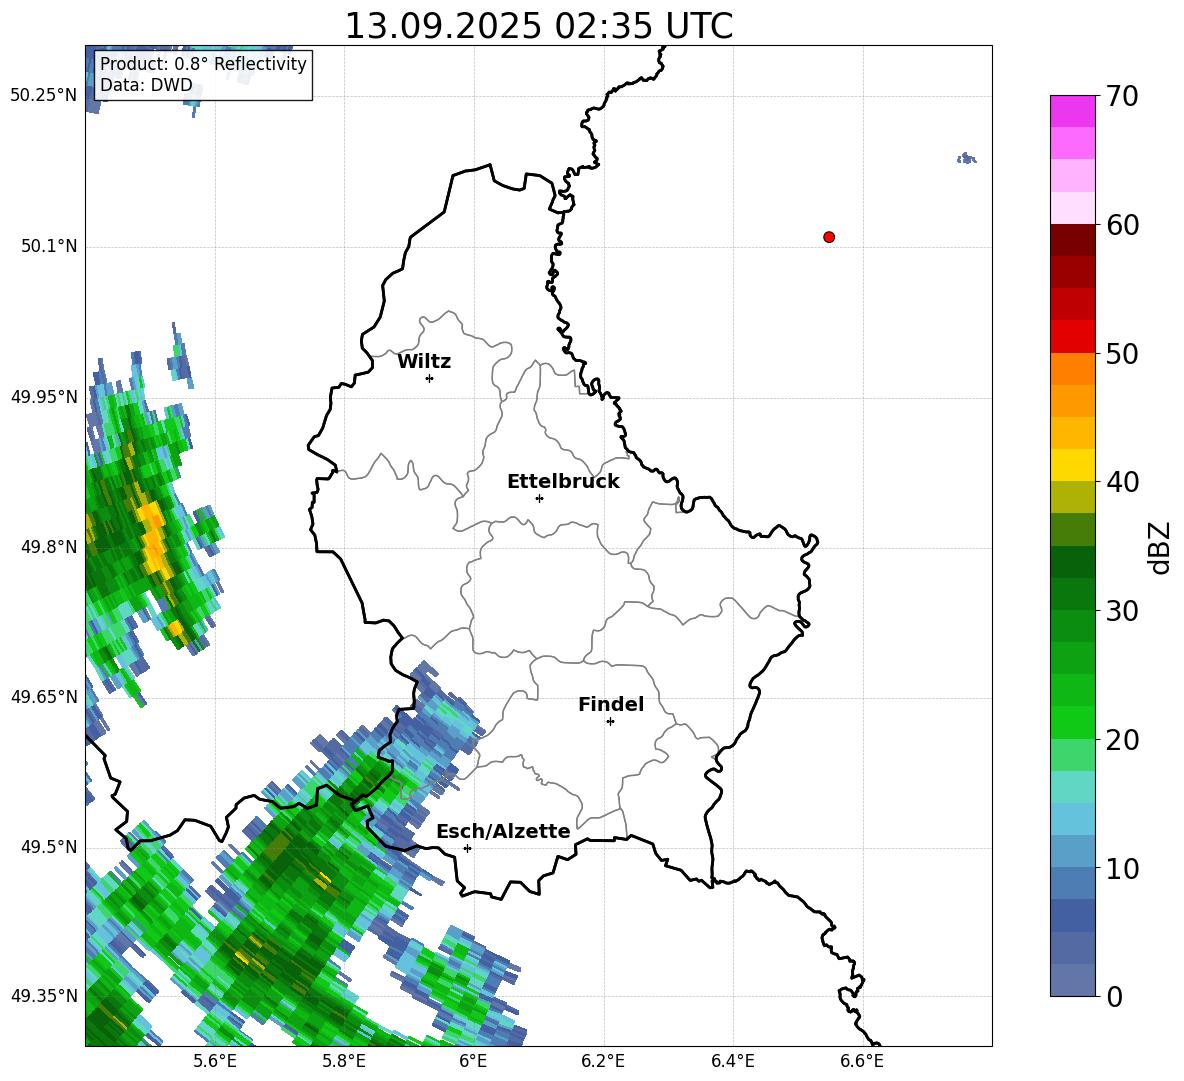1184x1081 pixels.
Task: Click the Wiltz cross marker
Action: point(430,378)
